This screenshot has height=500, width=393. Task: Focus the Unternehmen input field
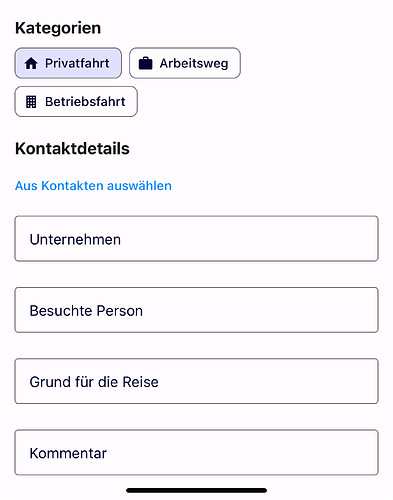(x=196, y=239)
